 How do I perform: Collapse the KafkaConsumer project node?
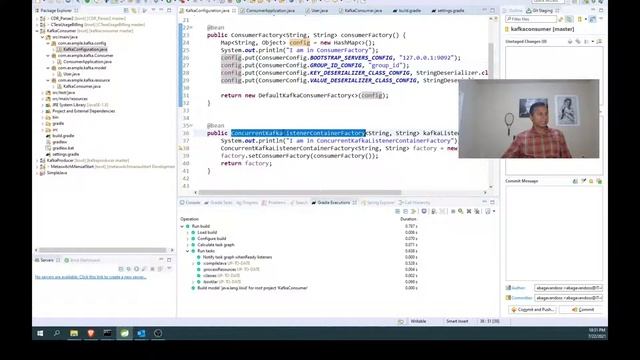click(37, 31)
